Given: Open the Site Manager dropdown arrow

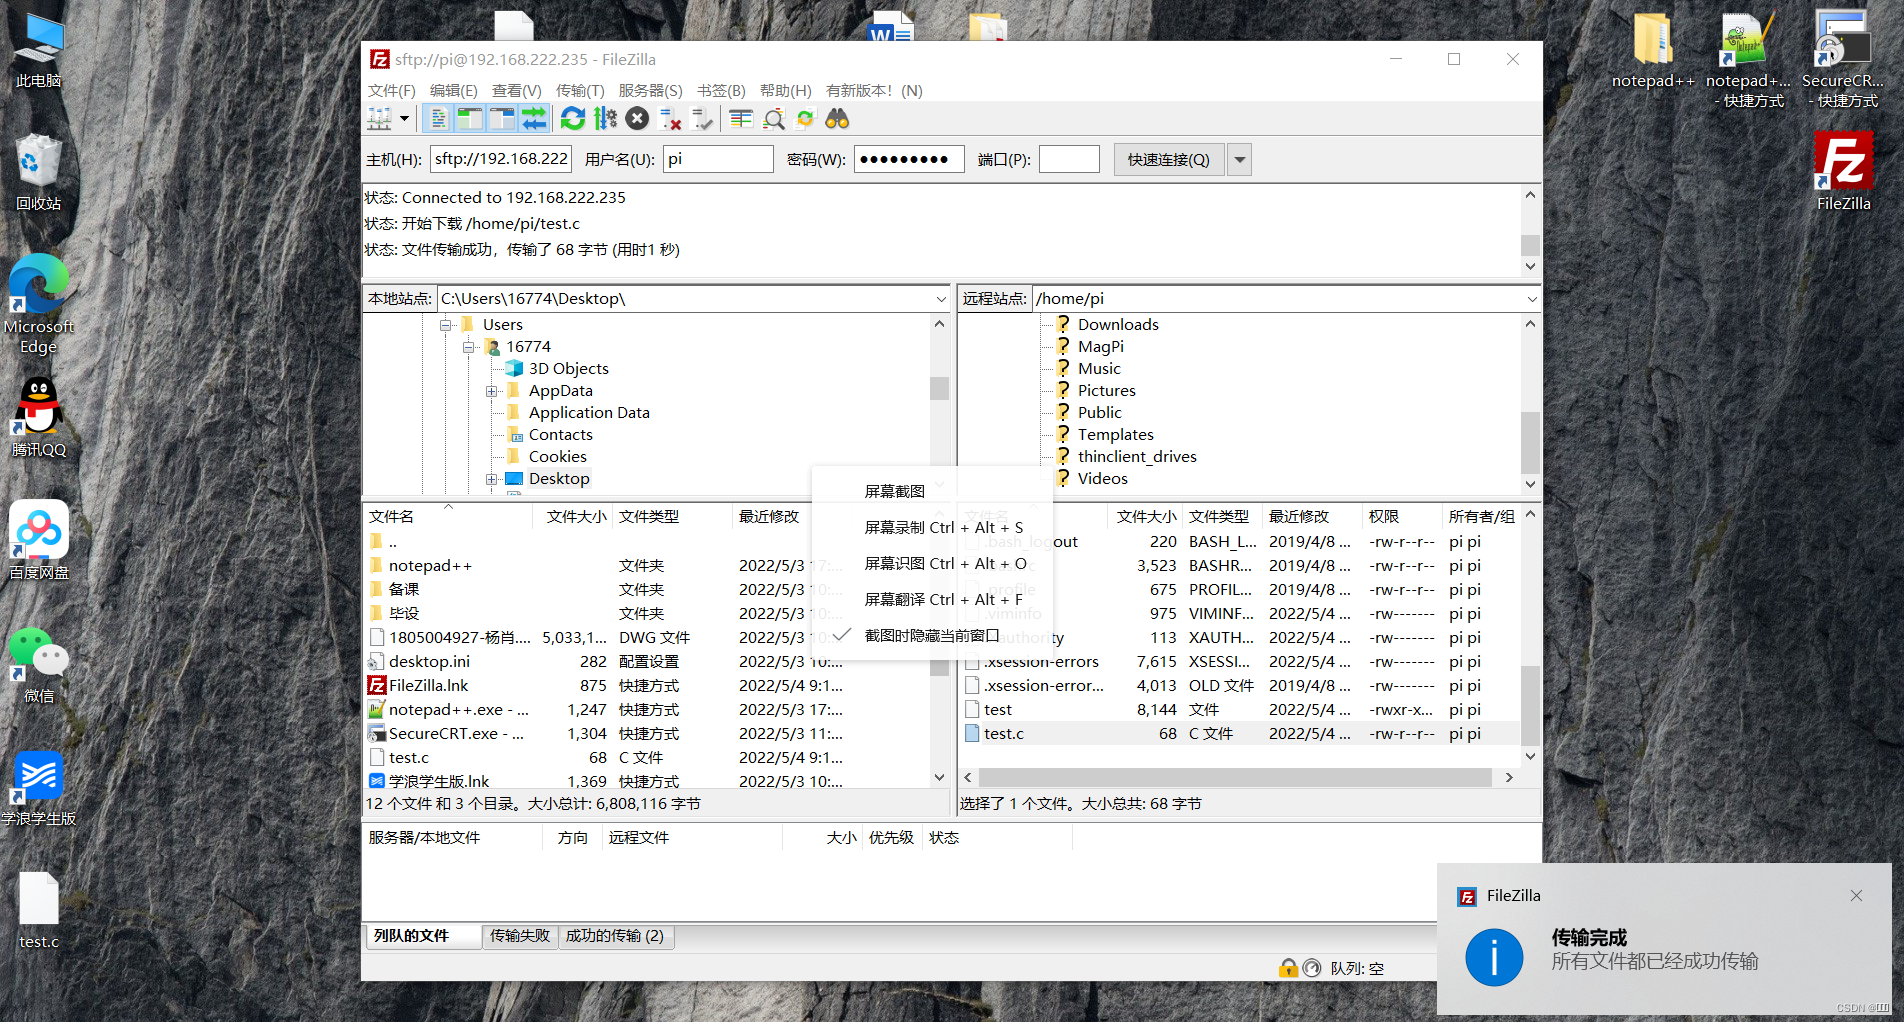Looking at the screenshot, I should pyautogui.click(x=404, y=119).
